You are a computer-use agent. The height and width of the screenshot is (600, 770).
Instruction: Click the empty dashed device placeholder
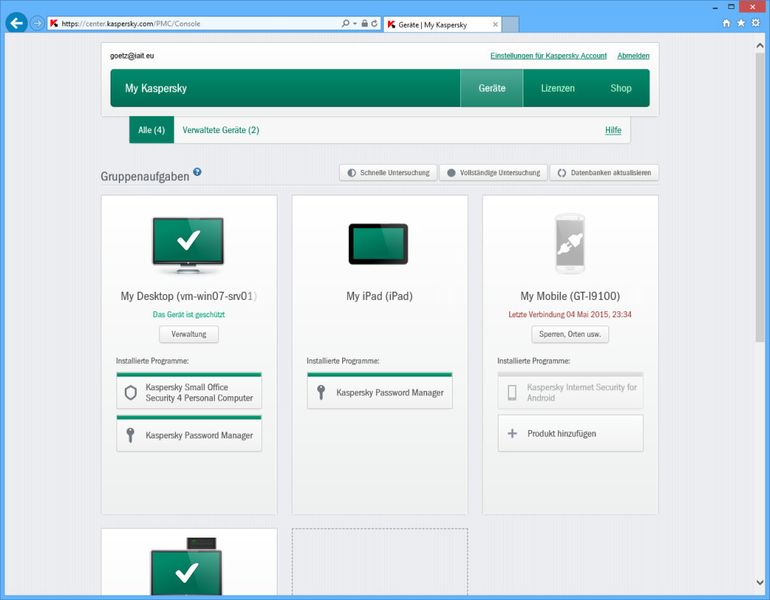(380, 563)
